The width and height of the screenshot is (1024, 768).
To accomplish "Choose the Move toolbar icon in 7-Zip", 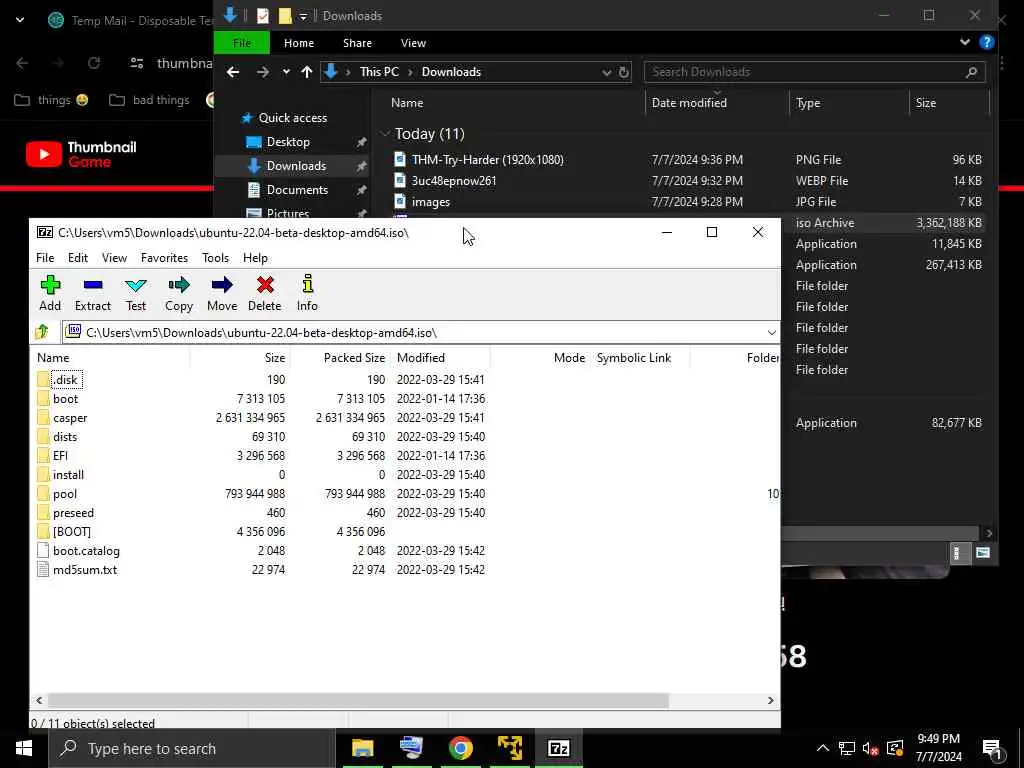I will (x=222, y=293).
